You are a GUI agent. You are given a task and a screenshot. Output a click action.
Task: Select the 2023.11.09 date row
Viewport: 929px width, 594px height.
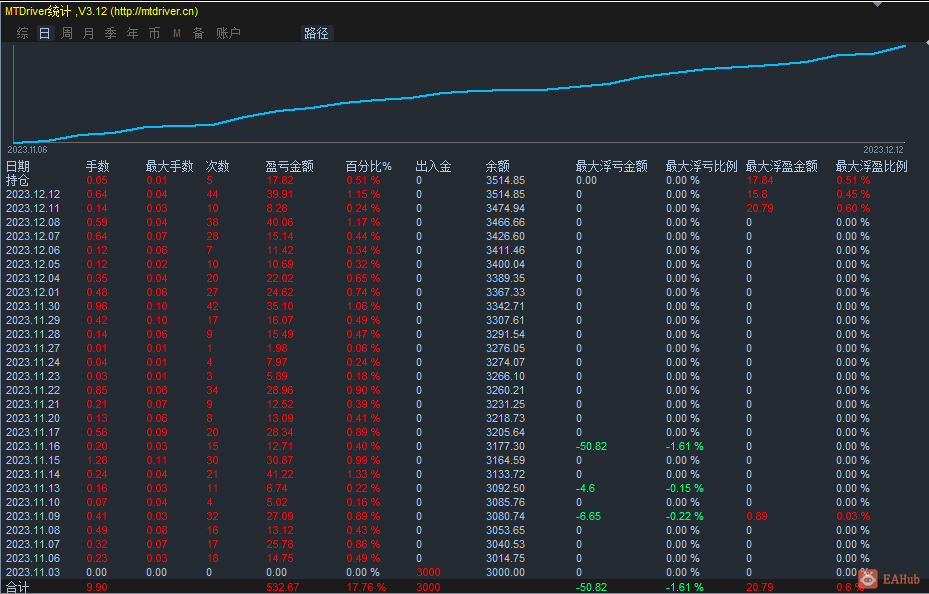pyautogui.click(x=33, y=516)
